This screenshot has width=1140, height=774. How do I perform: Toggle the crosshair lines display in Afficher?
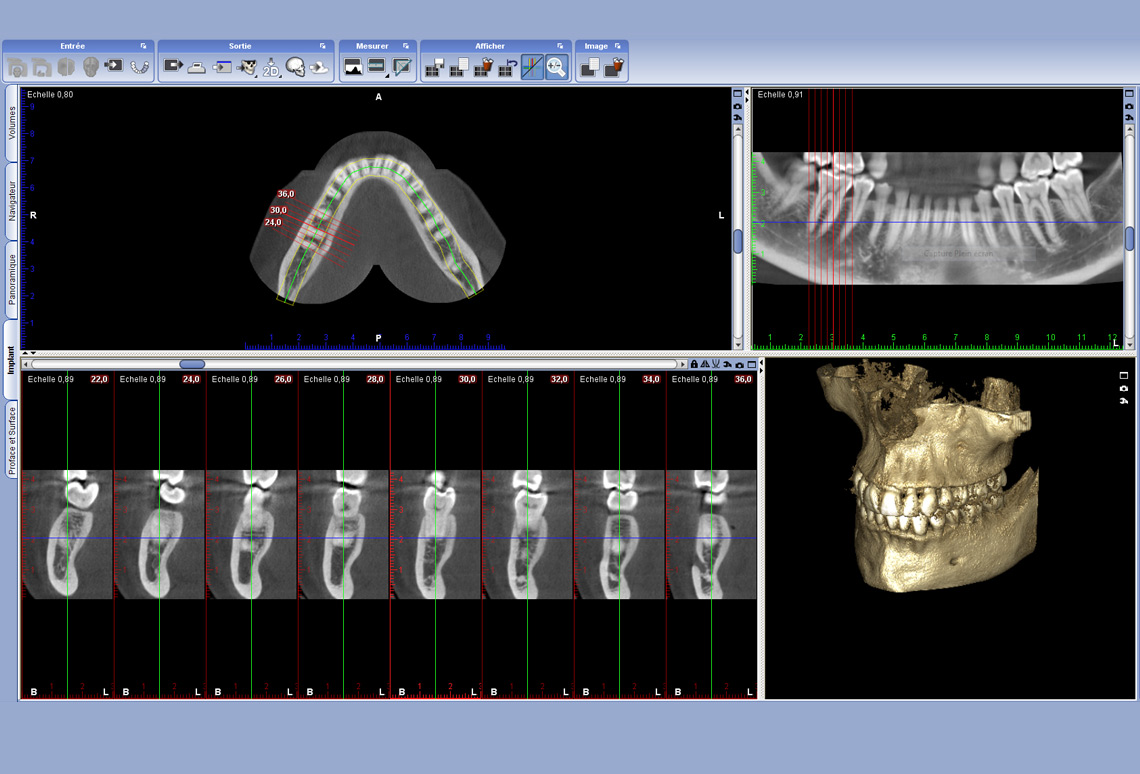532,67
